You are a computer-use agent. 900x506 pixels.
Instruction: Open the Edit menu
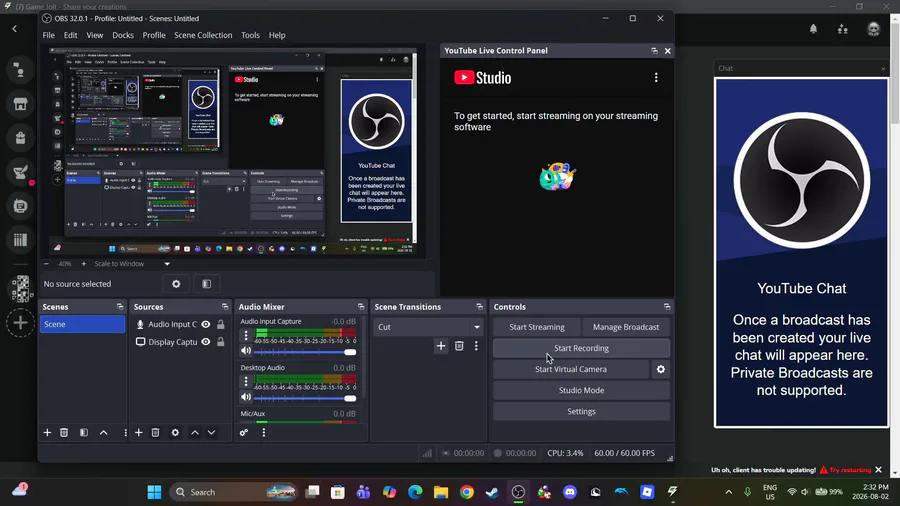coord(71,35)
